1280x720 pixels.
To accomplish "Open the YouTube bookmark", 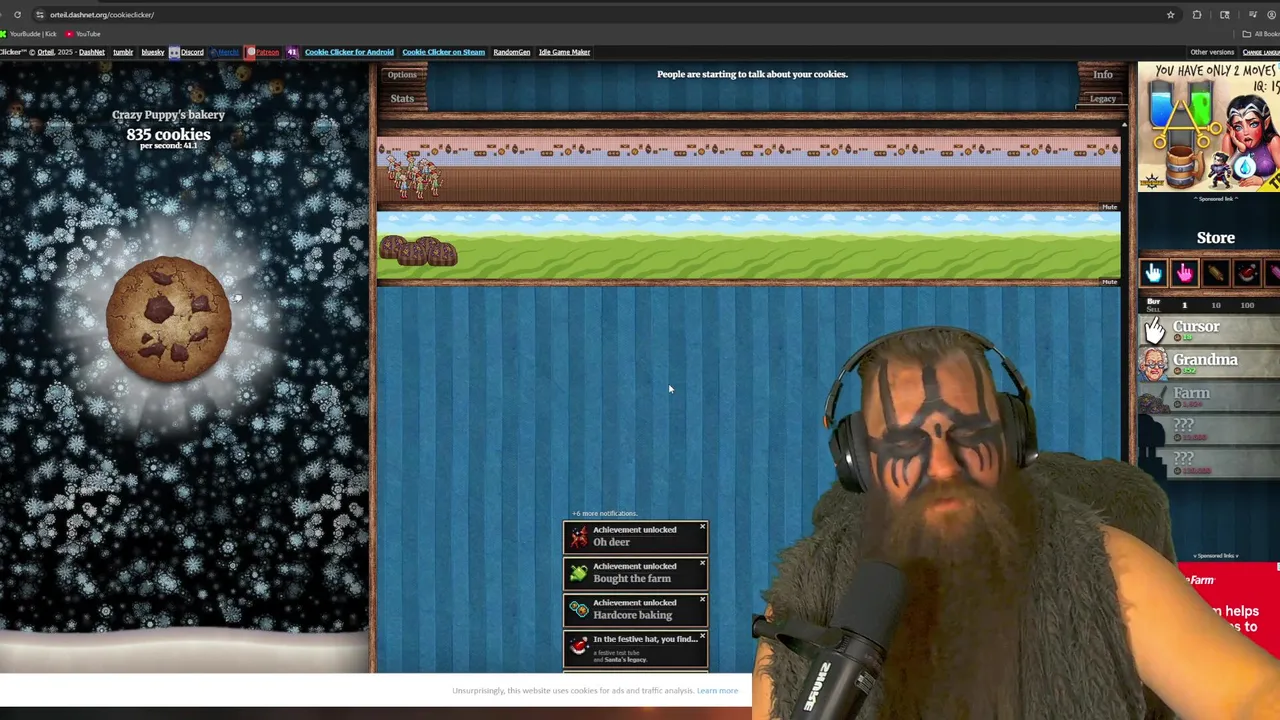I will 83,34.
